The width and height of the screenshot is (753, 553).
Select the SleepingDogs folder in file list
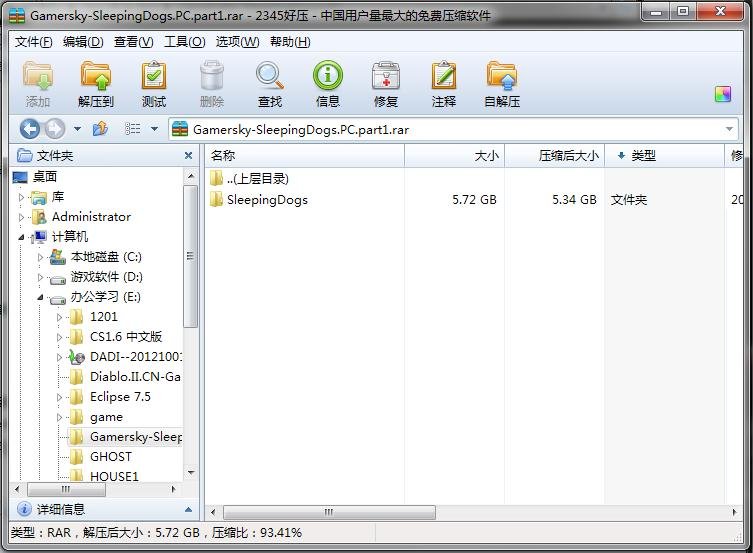pyautogui.click(x=267, y=200)
